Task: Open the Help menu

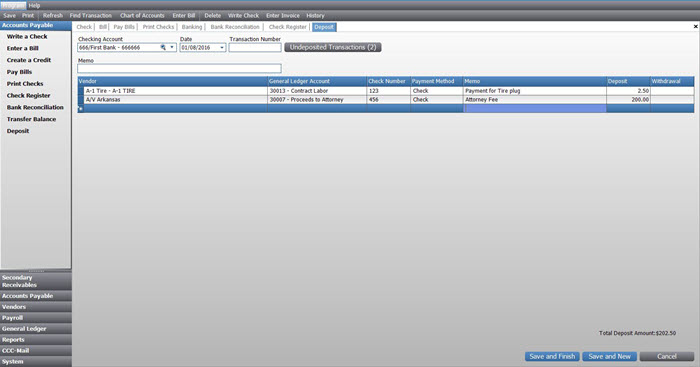Action: (x=34, y=5)
